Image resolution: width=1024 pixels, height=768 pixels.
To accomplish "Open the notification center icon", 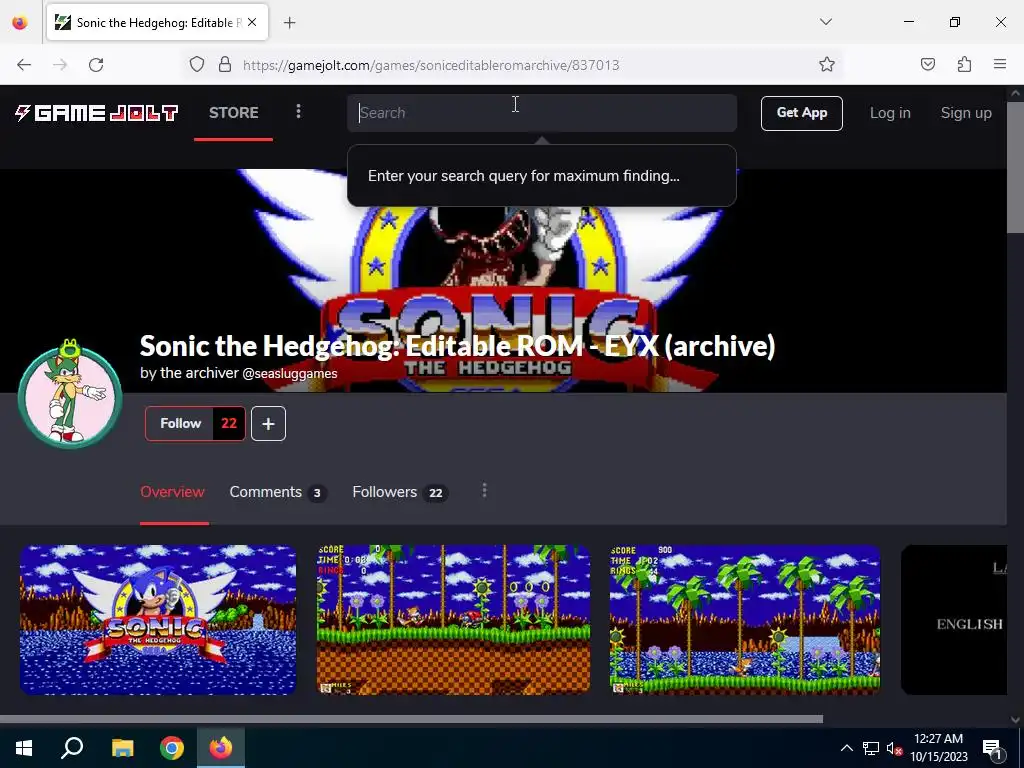I will click(992, 748).
